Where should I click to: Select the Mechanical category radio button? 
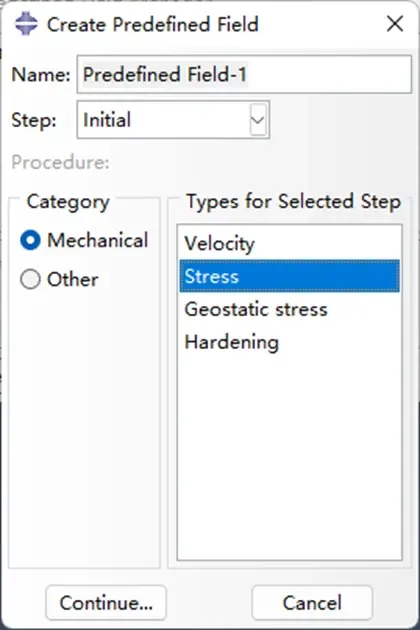pyautogui.click(x=30, y=240)
